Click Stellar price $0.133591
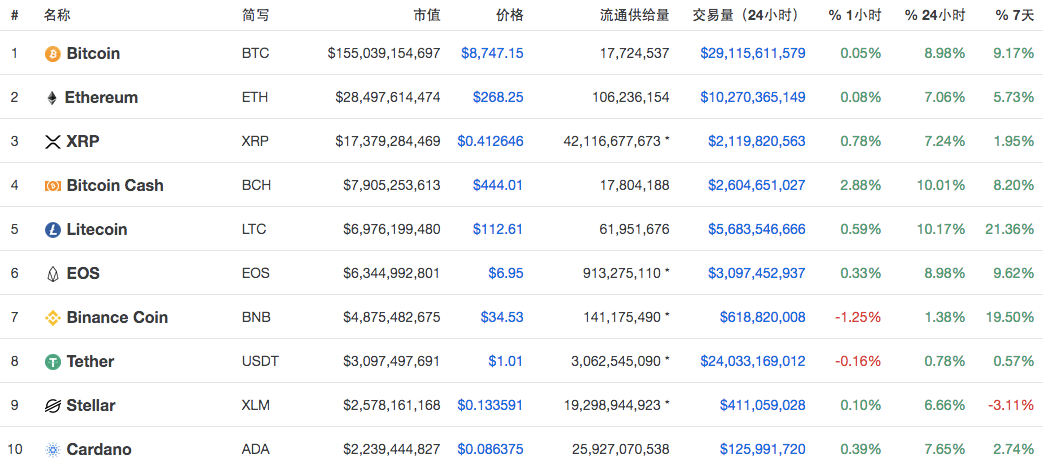Image resolution: width=1043 pixels, height=465 pixels. click(490, 405)
